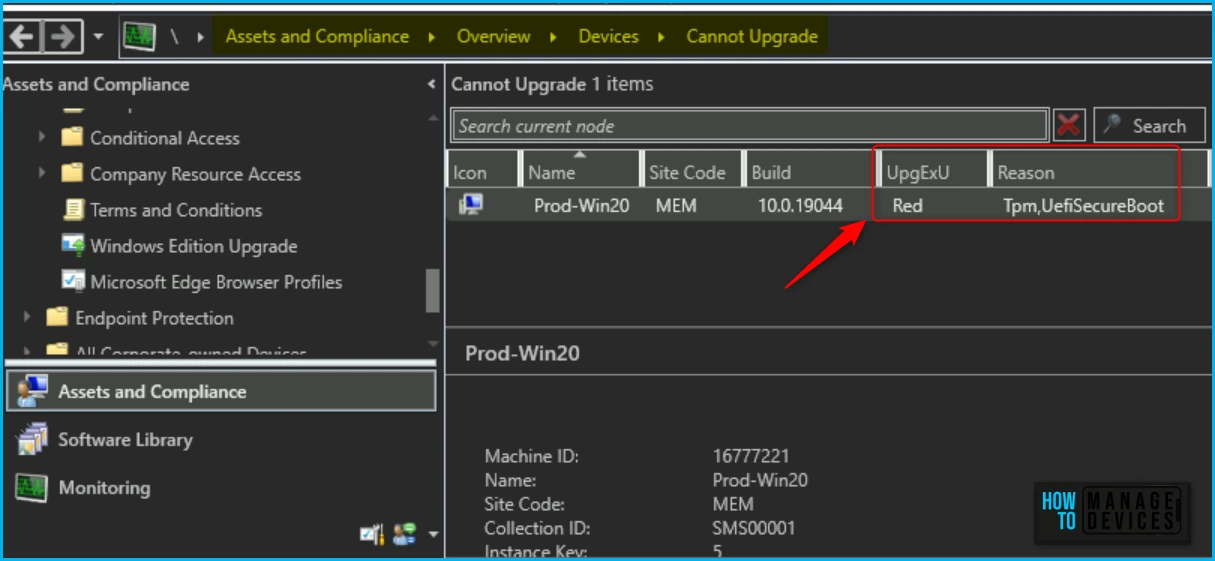Select Cannot Upgrade breadcrumb
The height and width of the screenshot is (561, 1215).
[752, 37]
